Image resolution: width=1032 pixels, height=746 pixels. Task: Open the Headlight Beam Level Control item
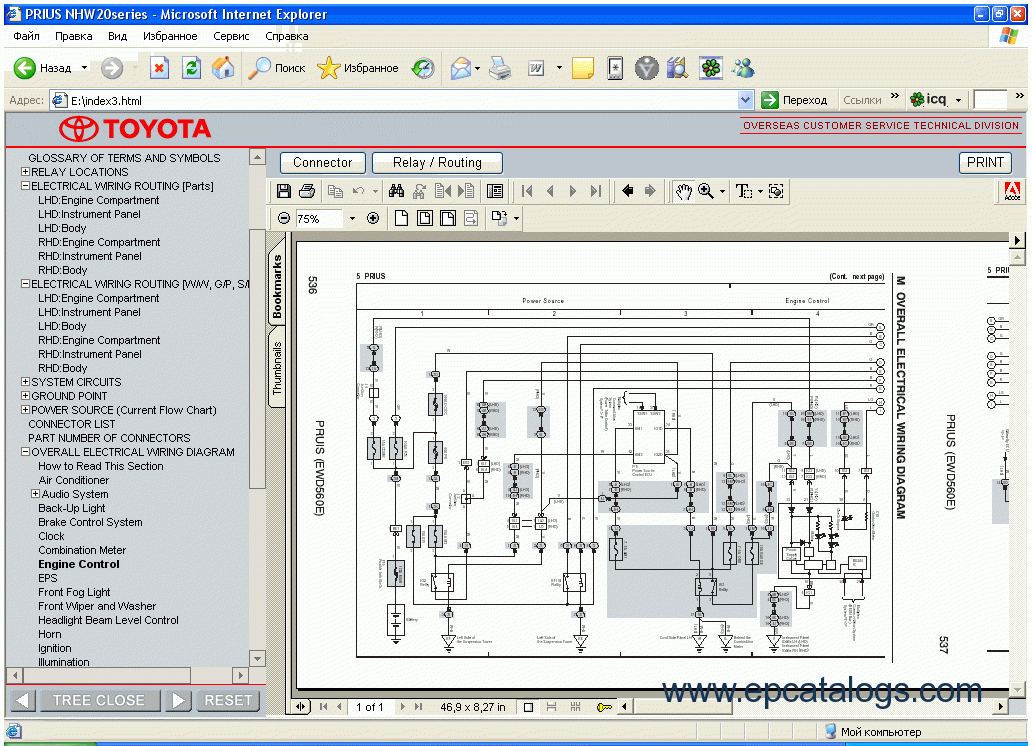click(108, 620)
